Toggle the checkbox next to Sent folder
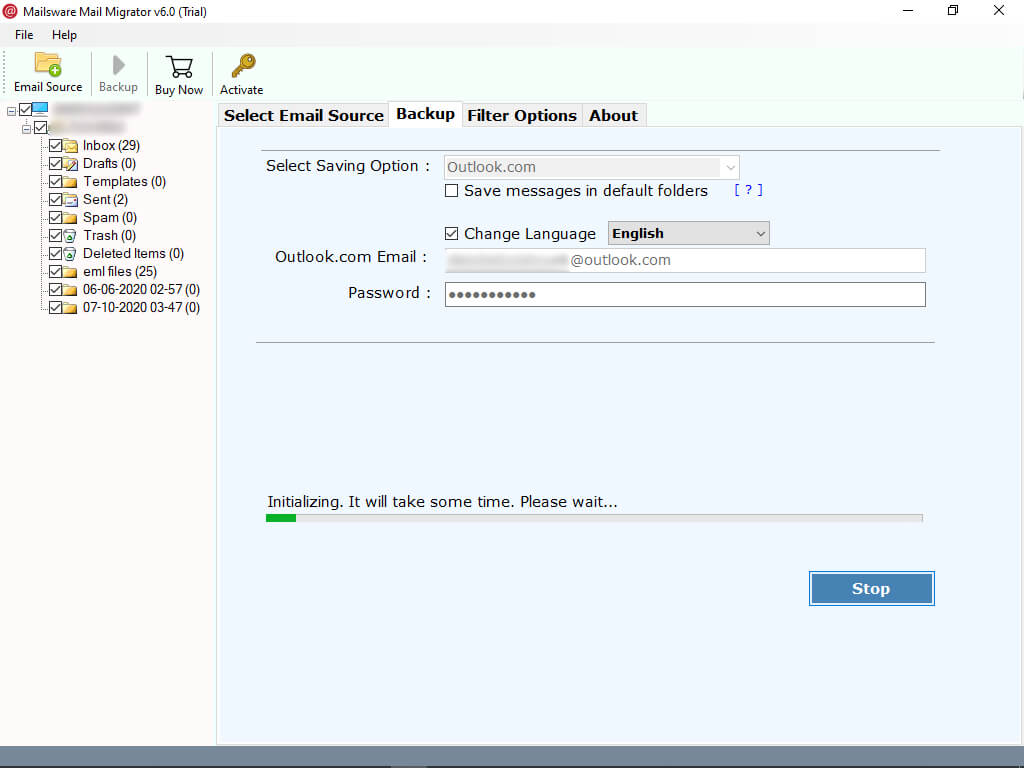The image size is (1024, 768). (56, 199)
